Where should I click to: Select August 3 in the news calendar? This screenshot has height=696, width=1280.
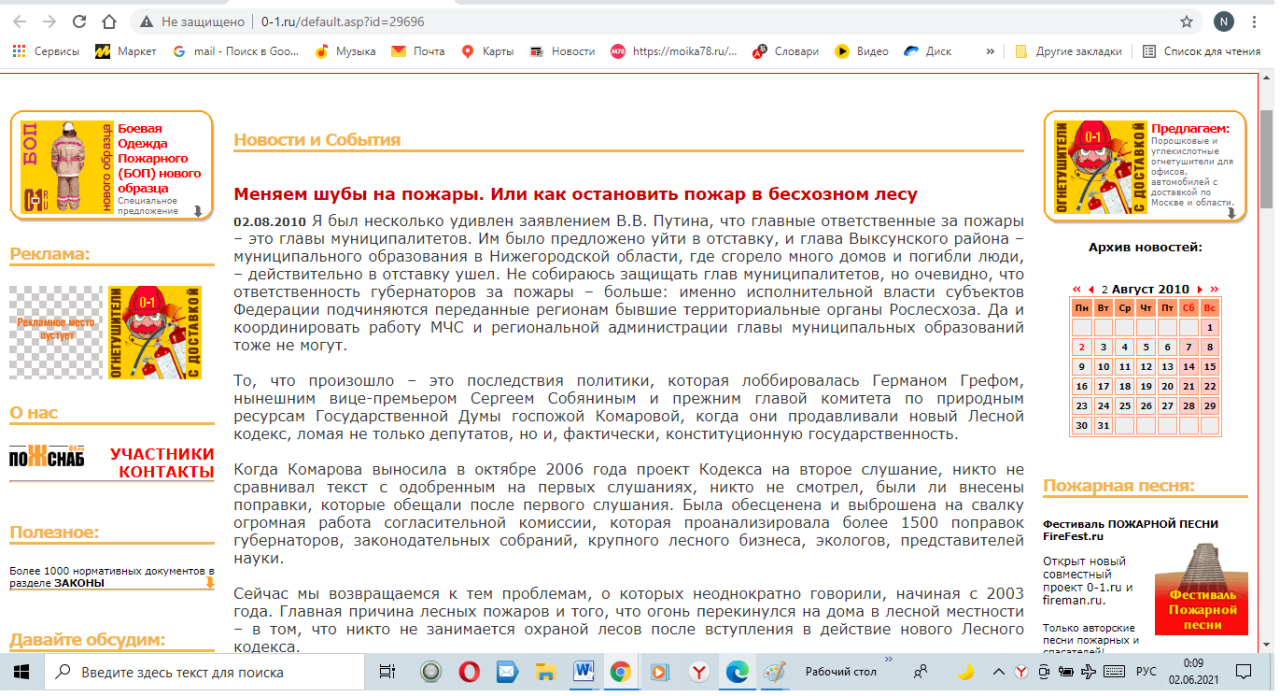point(1101,347)
